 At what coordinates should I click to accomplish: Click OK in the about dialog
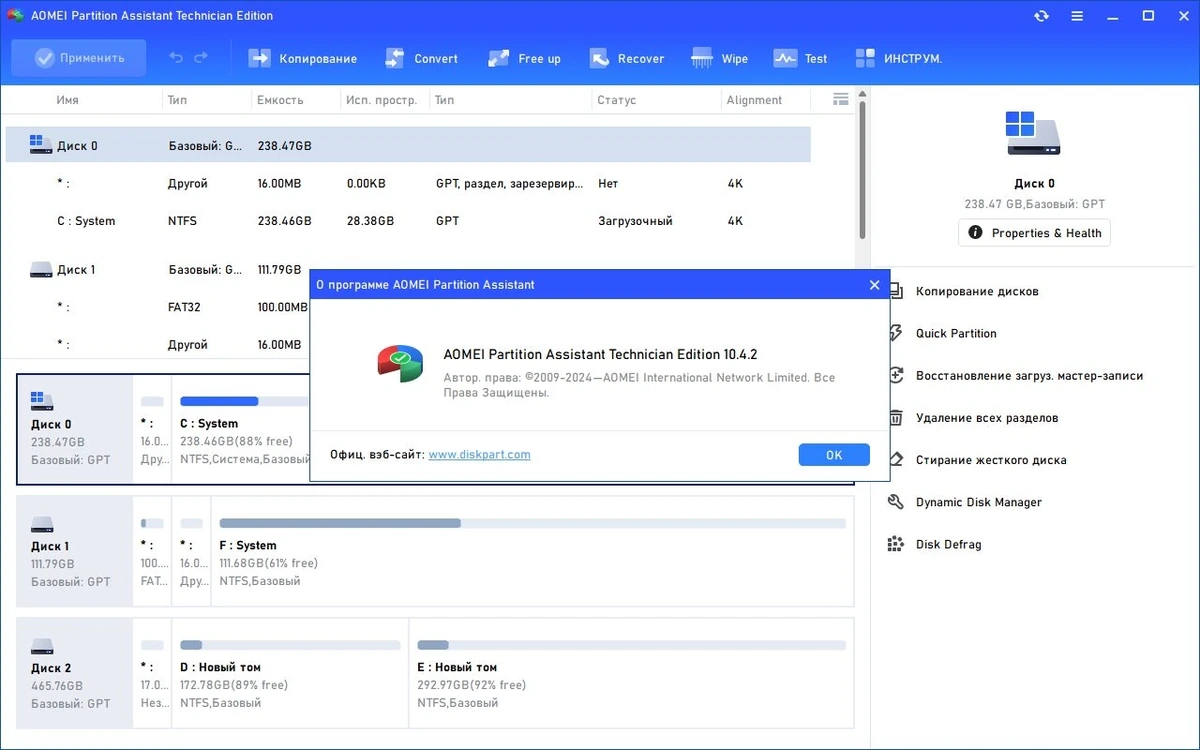tap(834, 455)
